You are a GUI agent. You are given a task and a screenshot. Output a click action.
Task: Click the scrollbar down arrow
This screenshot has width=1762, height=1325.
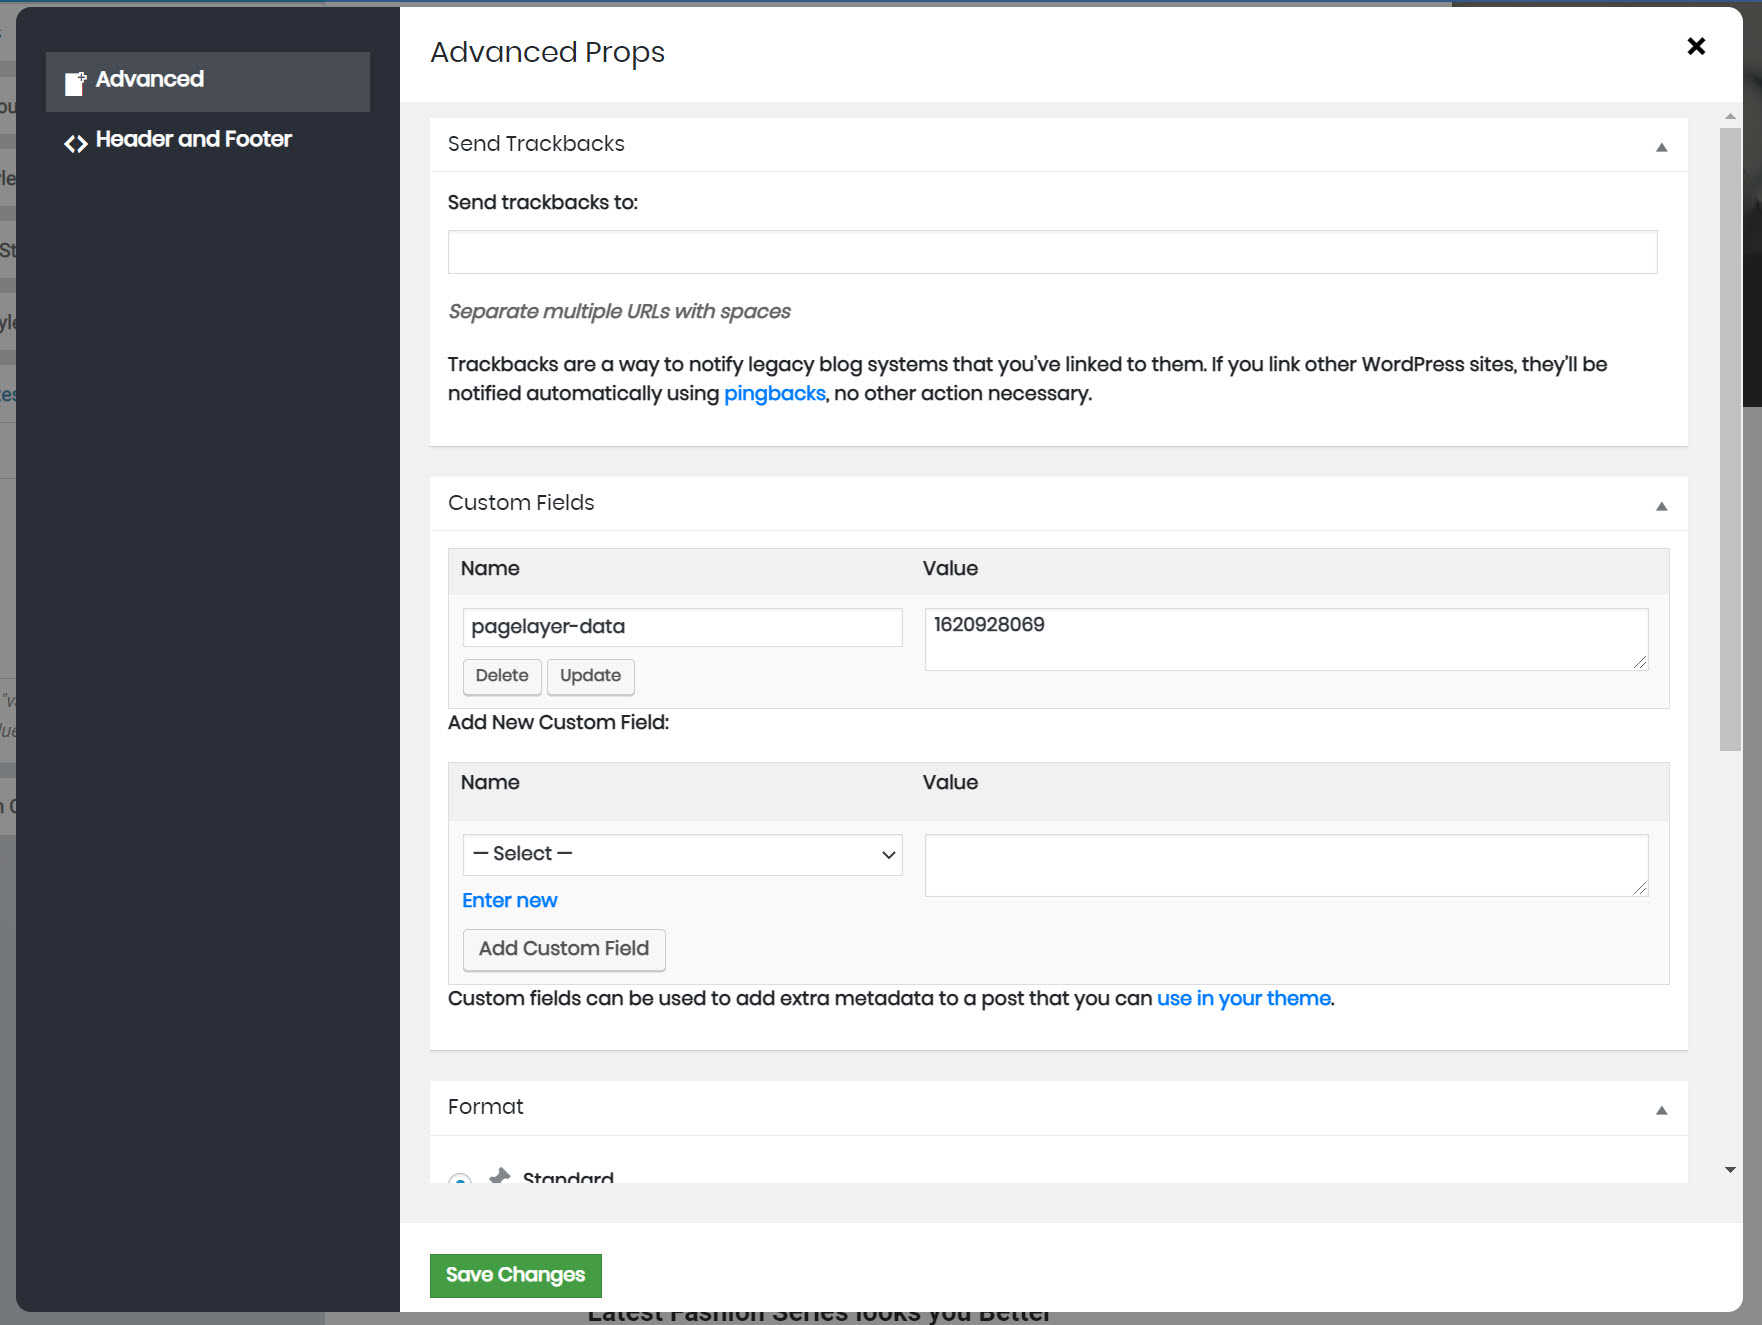[x=1730, y=1169]
